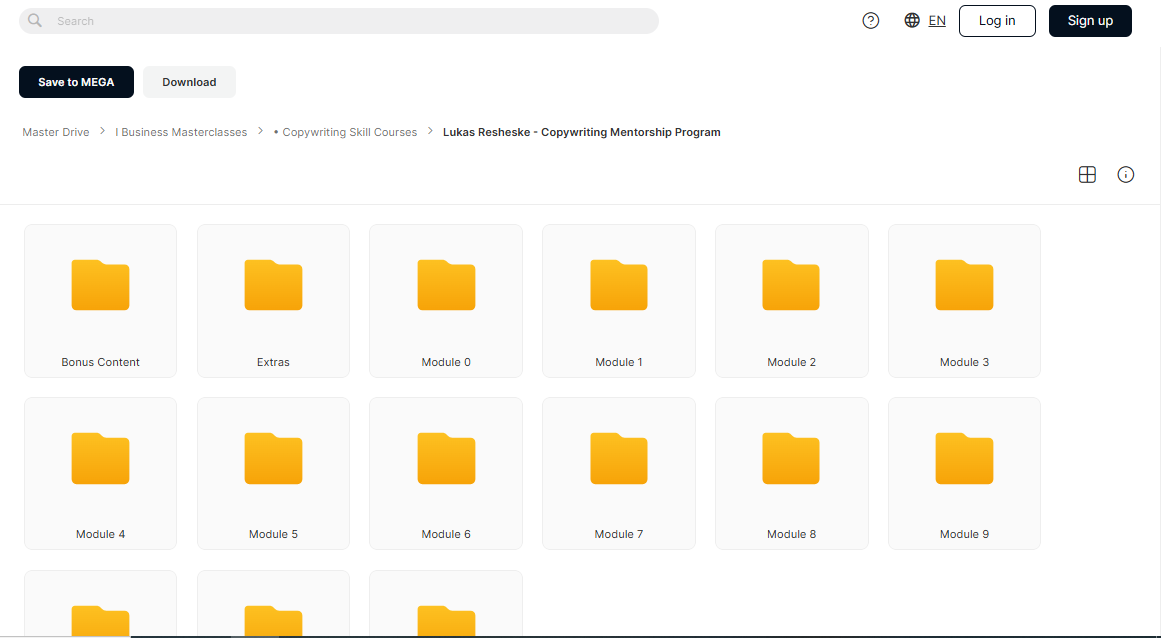This screenshot has width=1161, height=638.
Task: Select the Module 4 label
Action: [101, 534]
